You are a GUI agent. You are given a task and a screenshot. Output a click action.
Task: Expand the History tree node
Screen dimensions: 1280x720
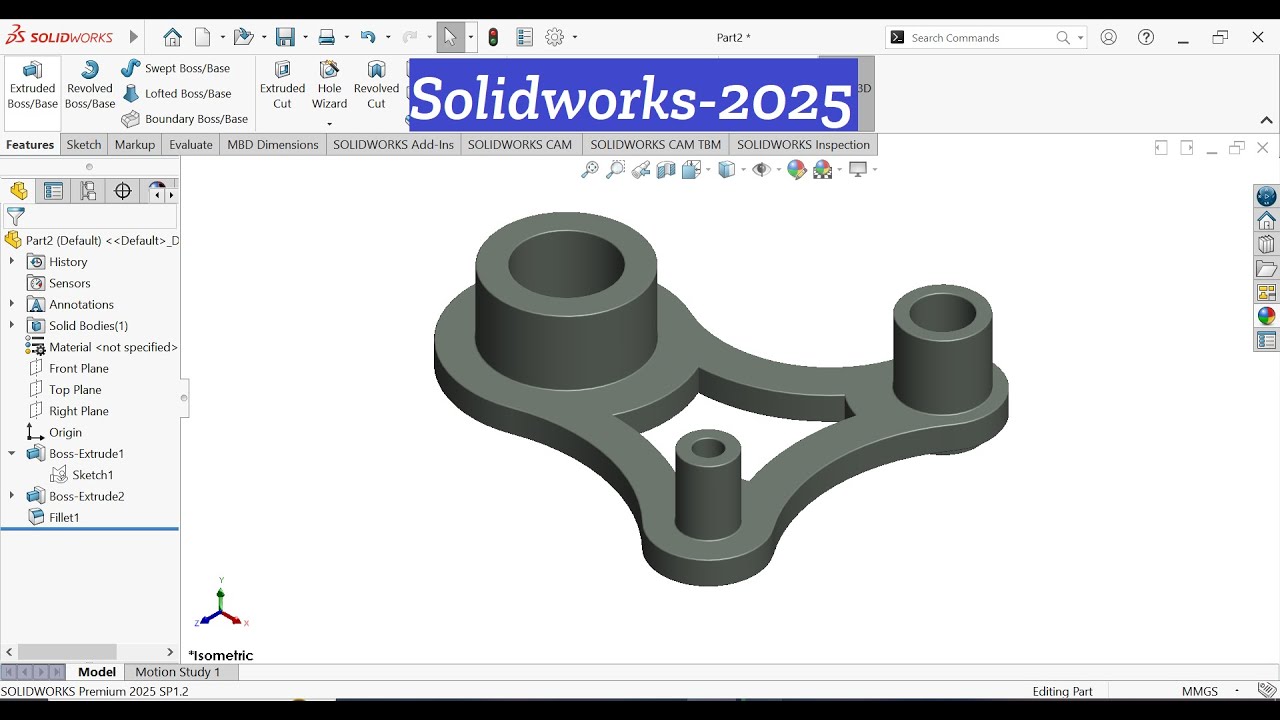pos(12,261)
